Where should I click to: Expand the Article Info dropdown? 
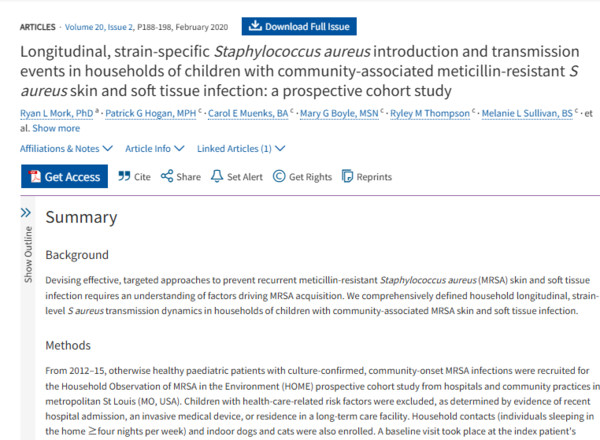152,149
